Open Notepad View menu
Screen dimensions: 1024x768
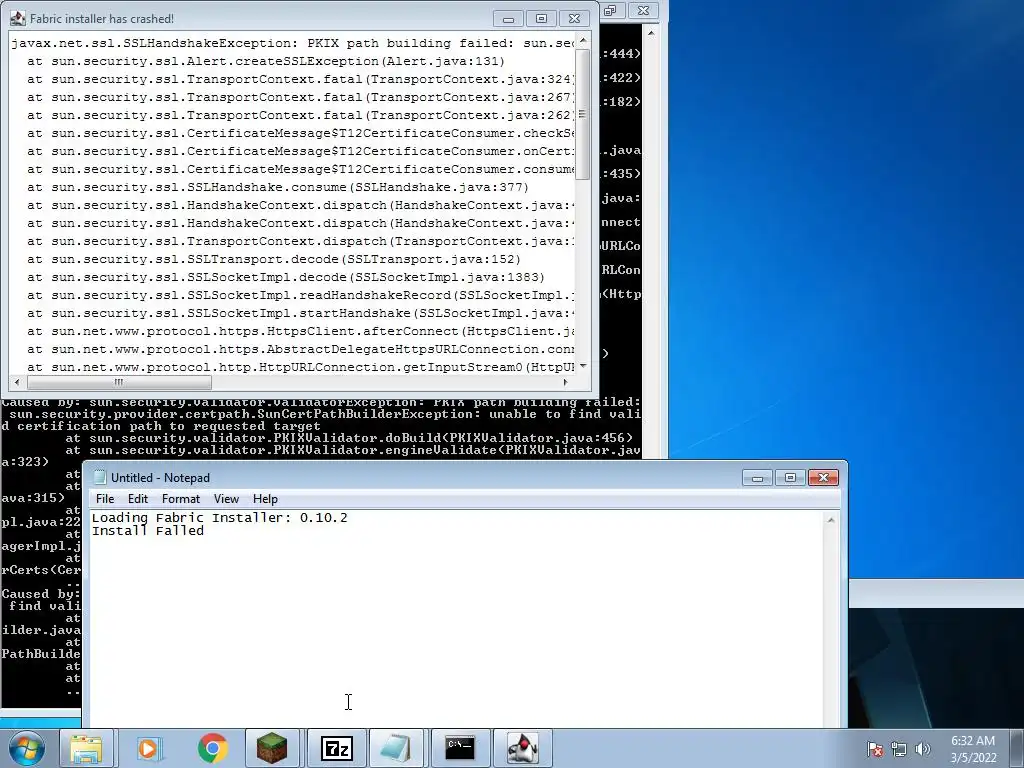tap(226, 499)
